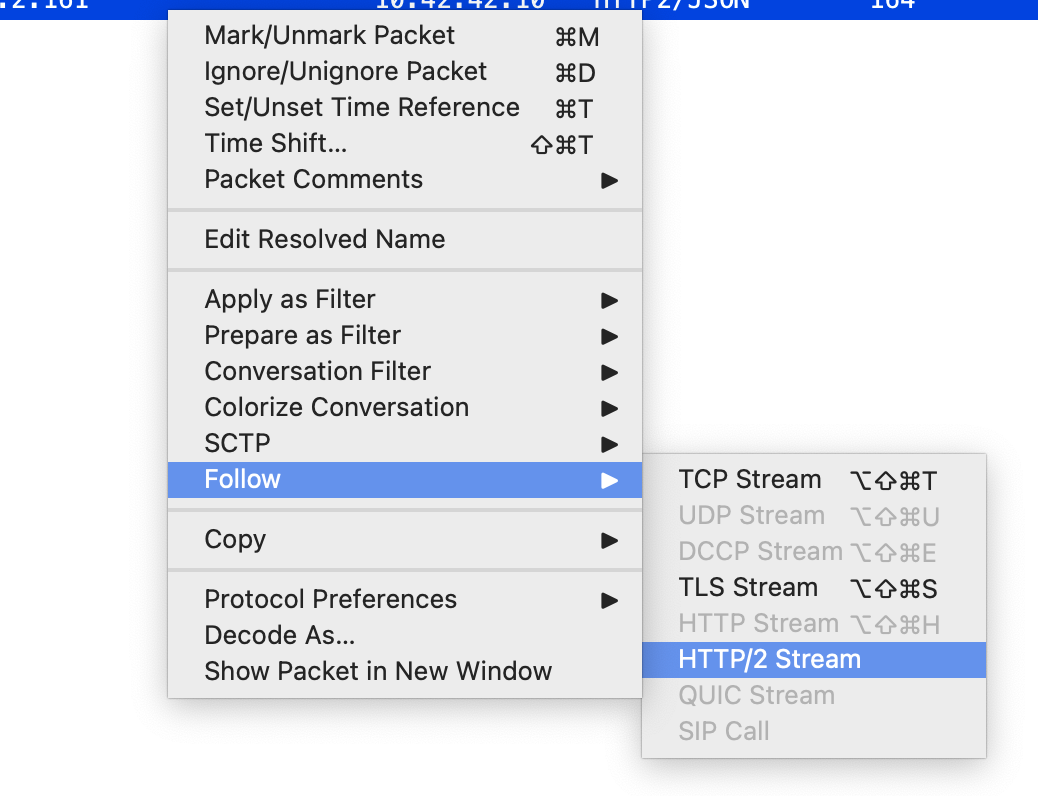
Task: Expand Conversation Filter submenu
Action: click(317, 372)
